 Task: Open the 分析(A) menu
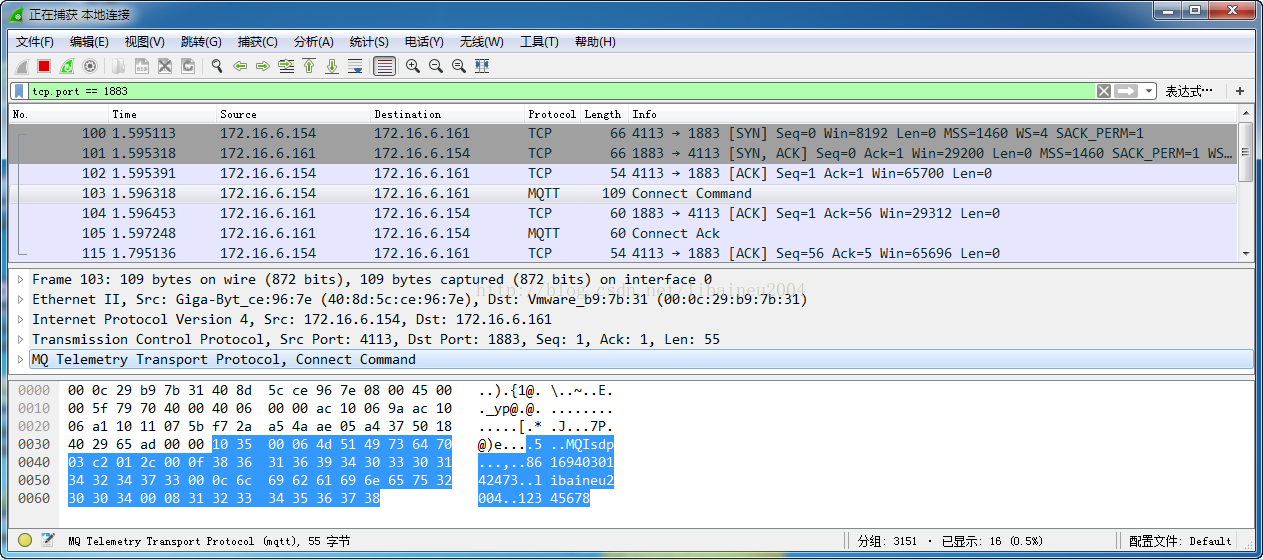pyautogui.click(x=313, y=42)
